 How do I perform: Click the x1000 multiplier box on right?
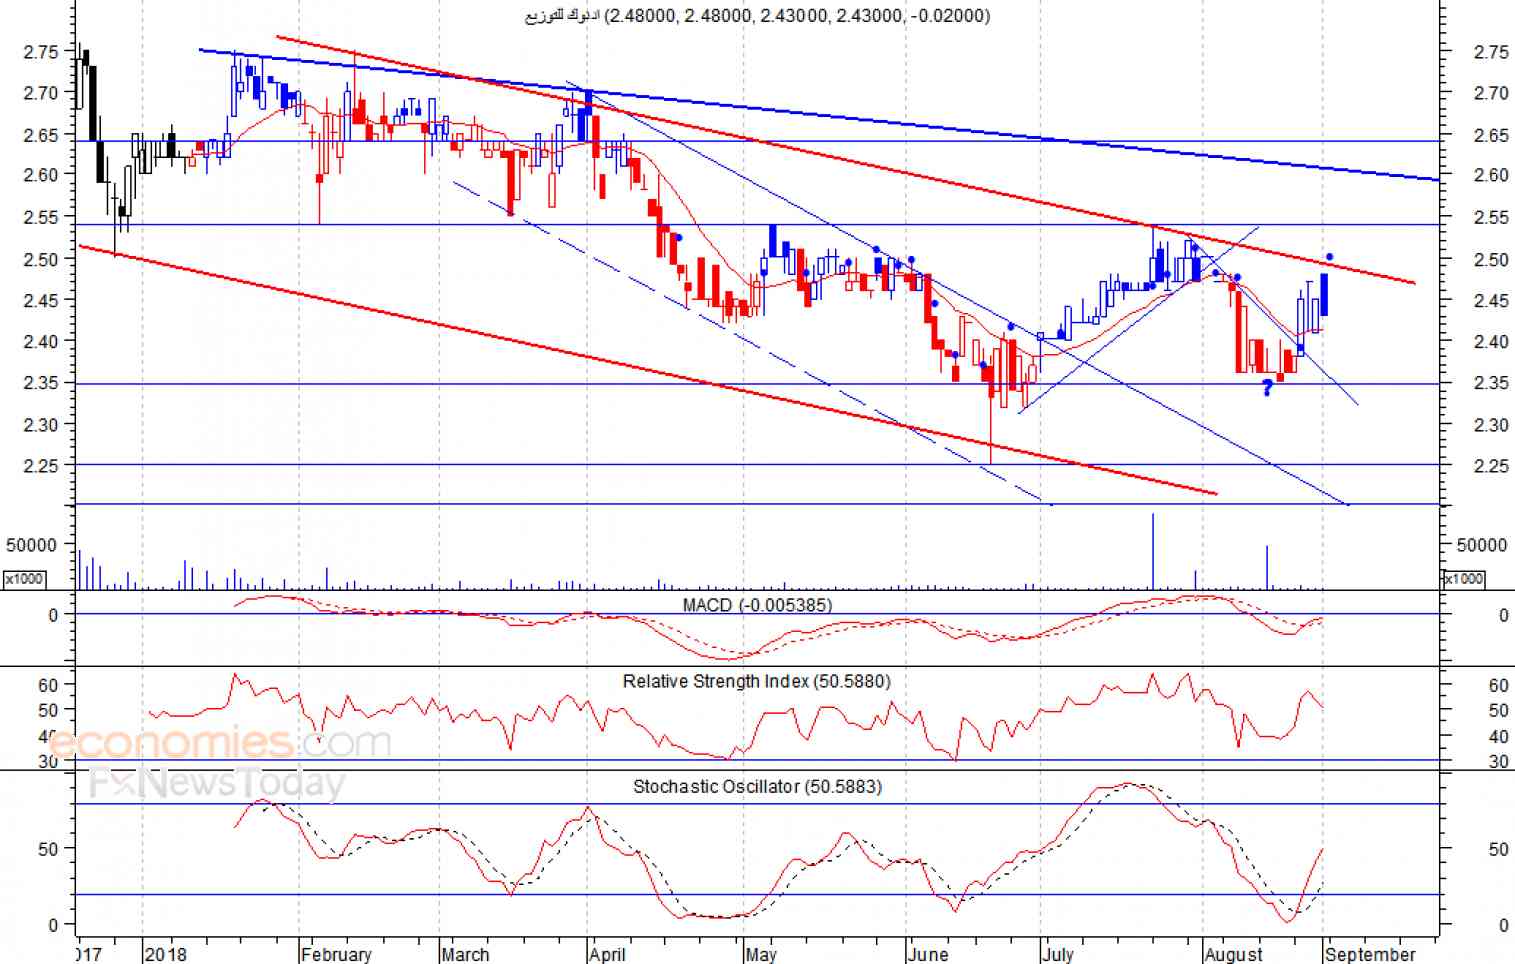click(x=1464, y=579)
